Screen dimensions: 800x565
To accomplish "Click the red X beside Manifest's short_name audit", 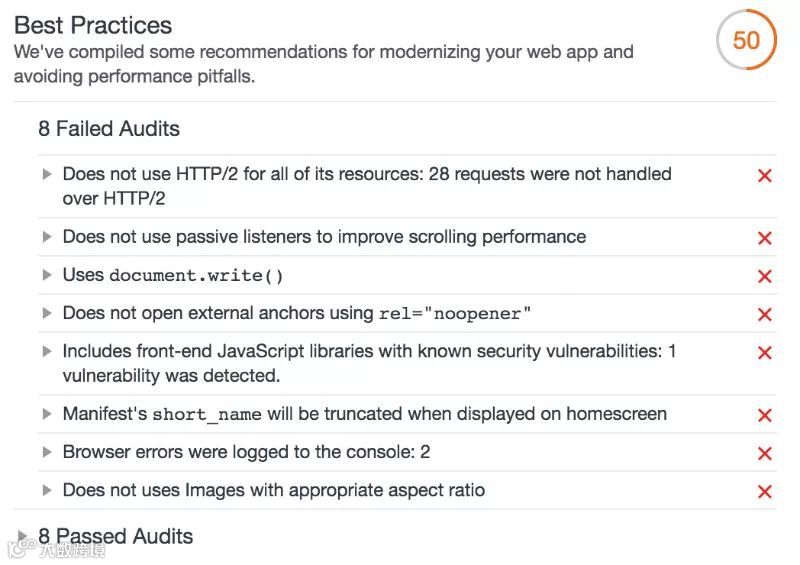I will (x=765, y=415).
